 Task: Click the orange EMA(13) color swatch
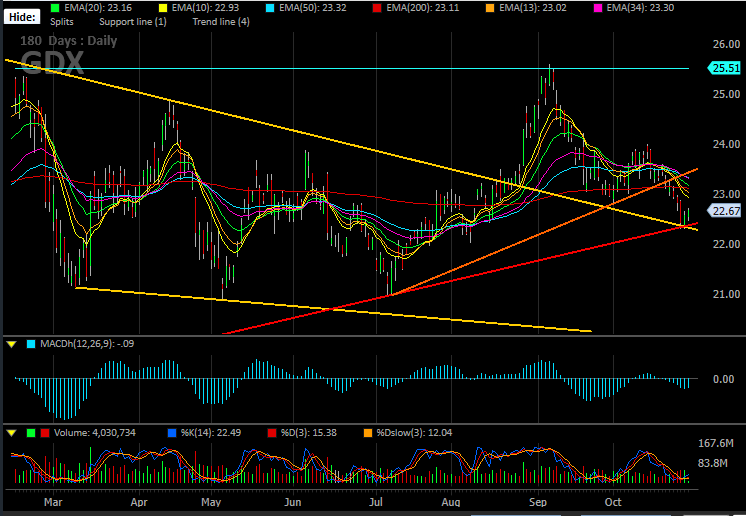(x=488, y=8)
